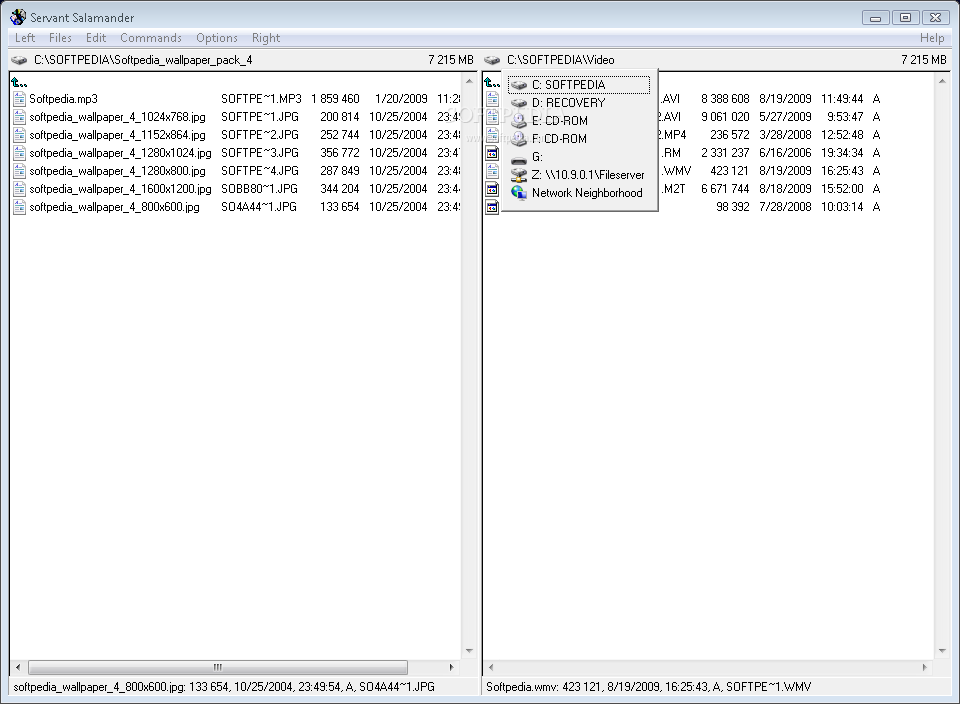Click left panel vertical scroll down arrow
This screenshot has width=960, height=704.
point(469,651)
